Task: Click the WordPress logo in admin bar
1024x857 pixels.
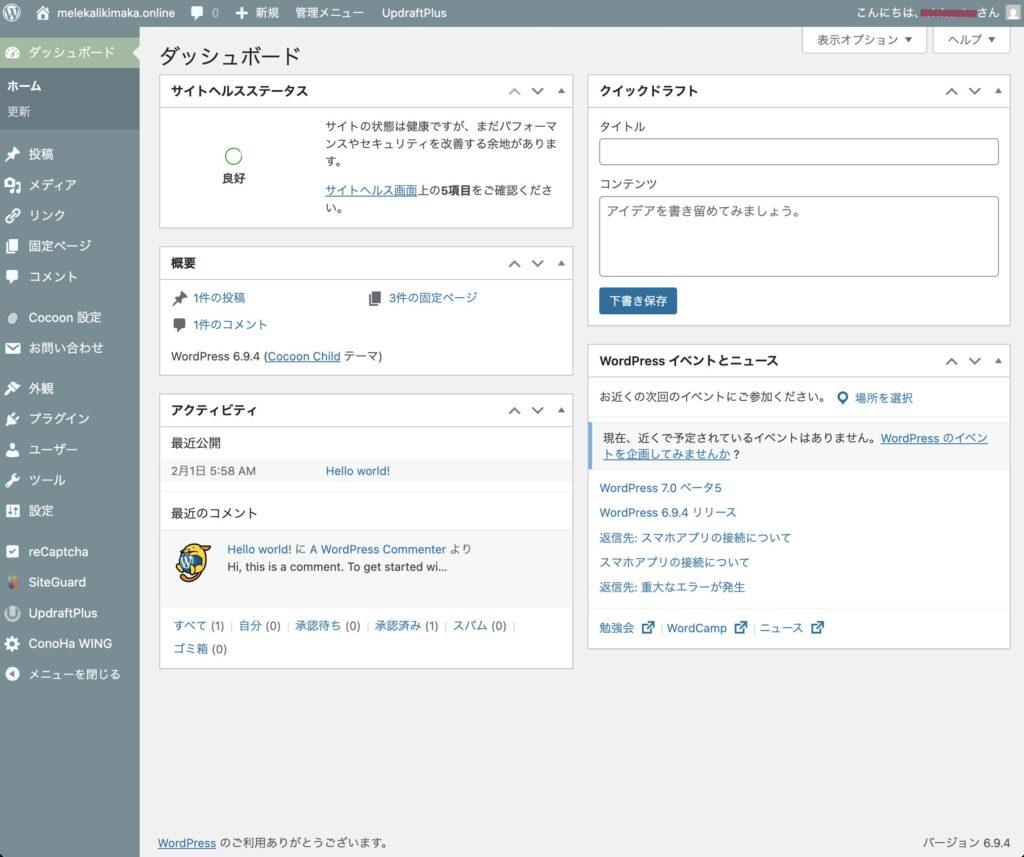Action: (12, 13)
